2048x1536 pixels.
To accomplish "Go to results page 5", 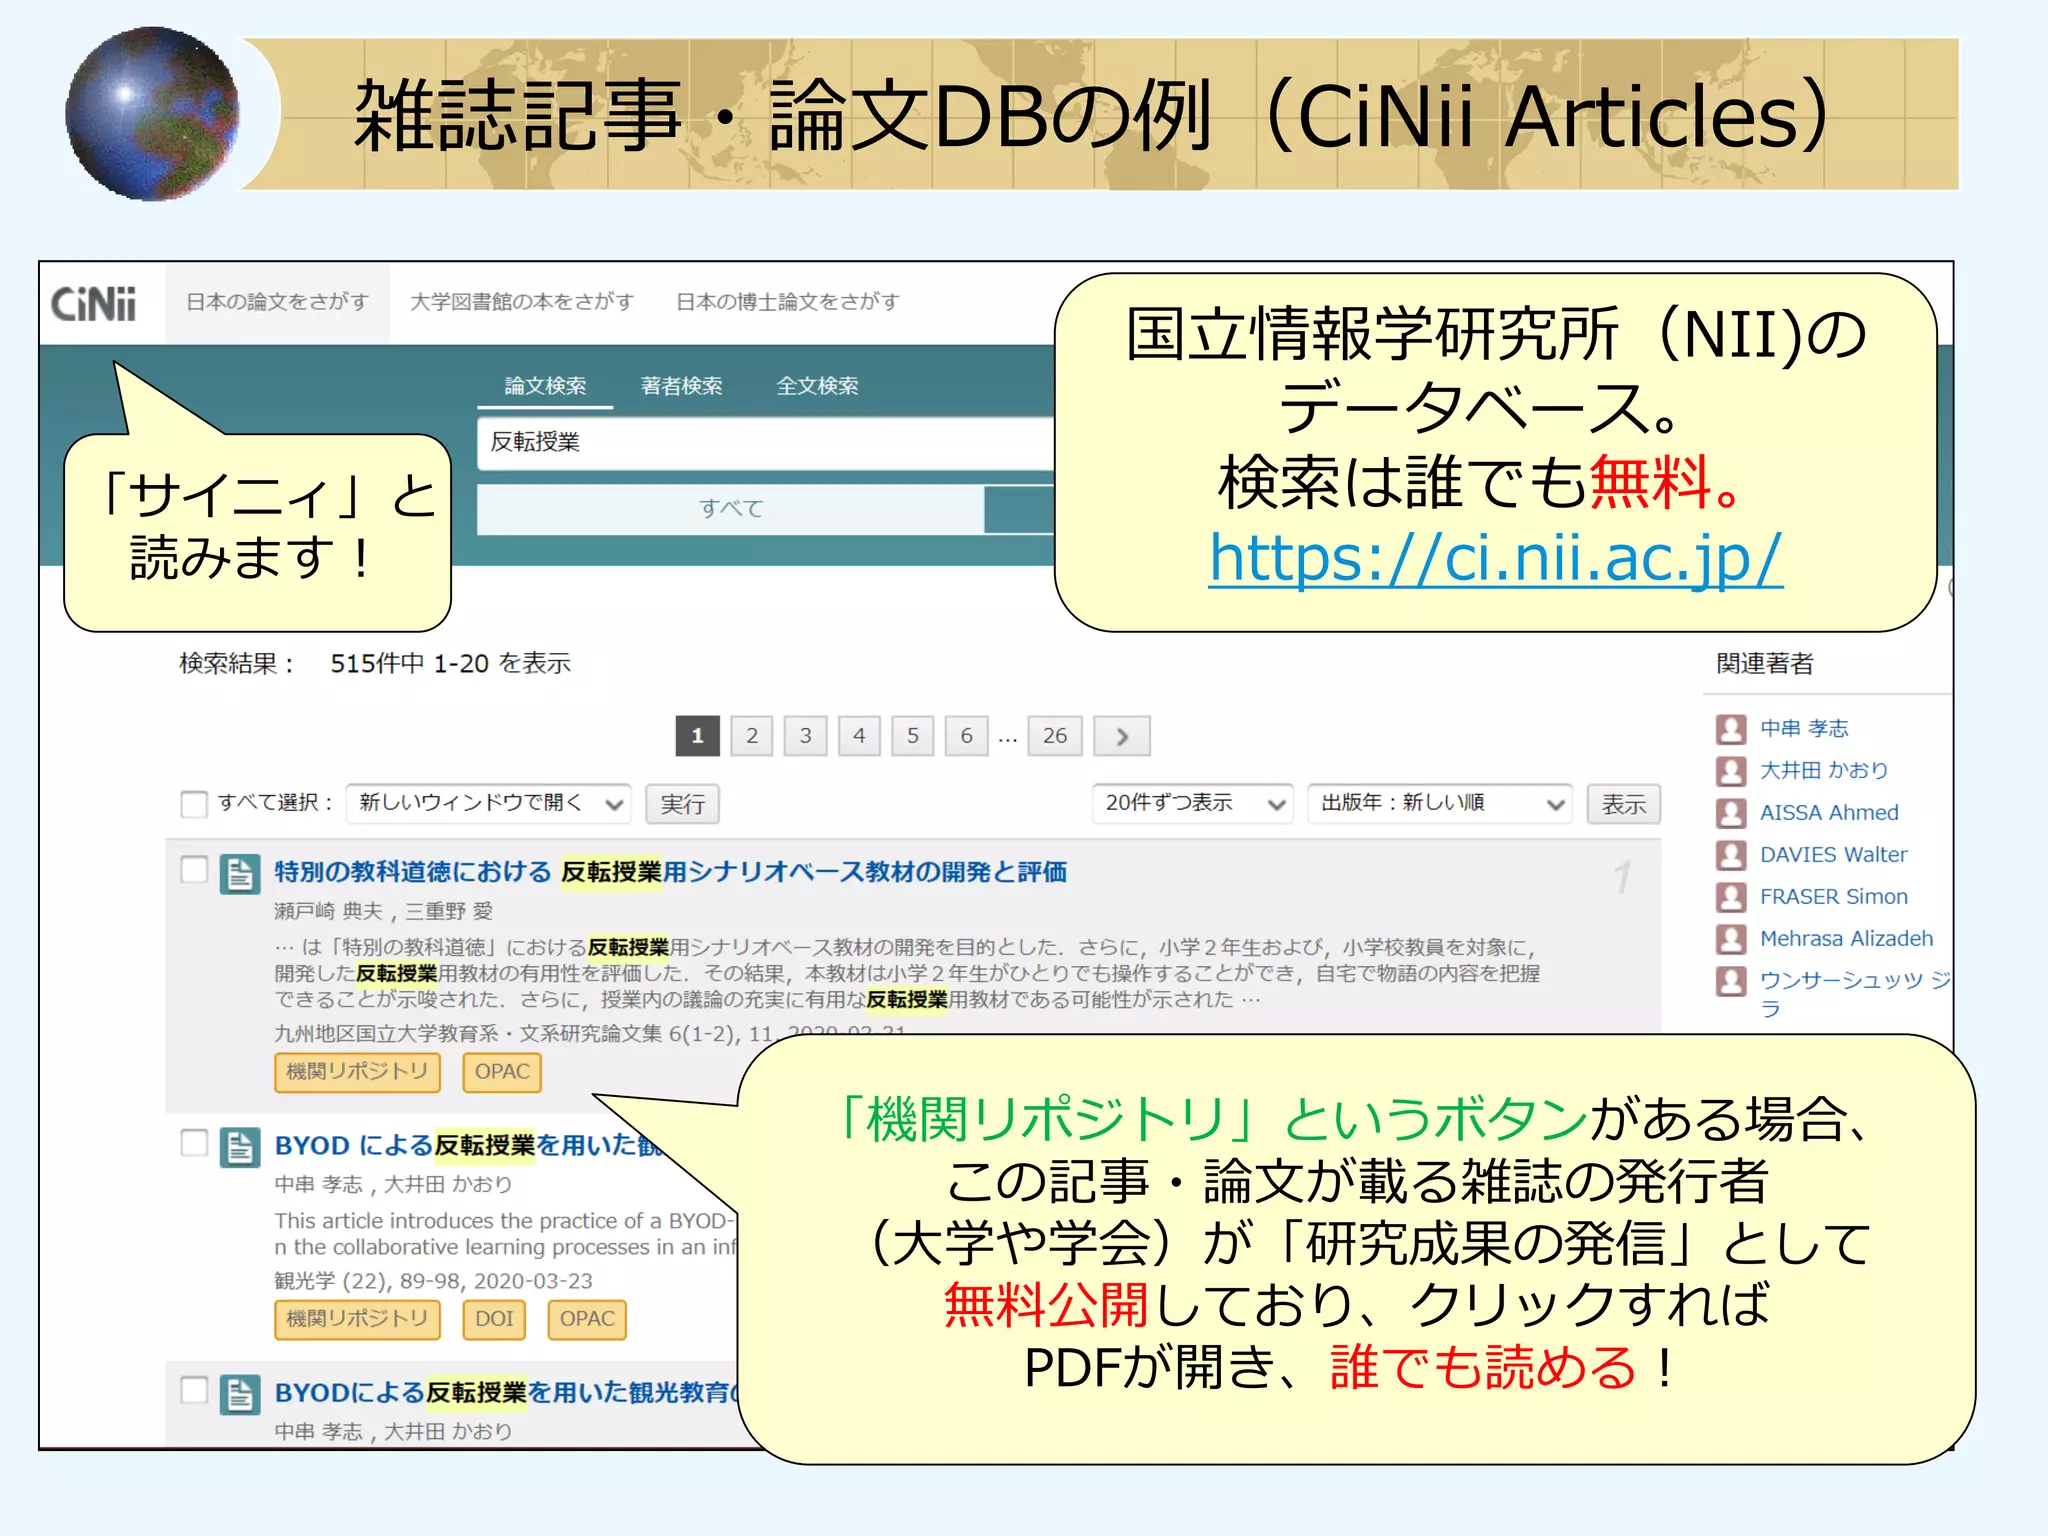I will pos(913,737).
